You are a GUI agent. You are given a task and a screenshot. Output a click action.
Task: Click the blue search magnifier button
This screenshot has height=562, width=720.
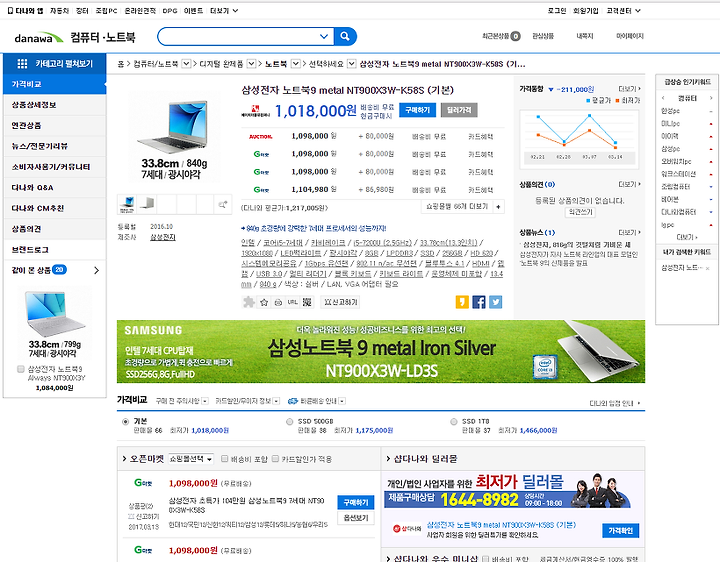[x=345, y=36]
